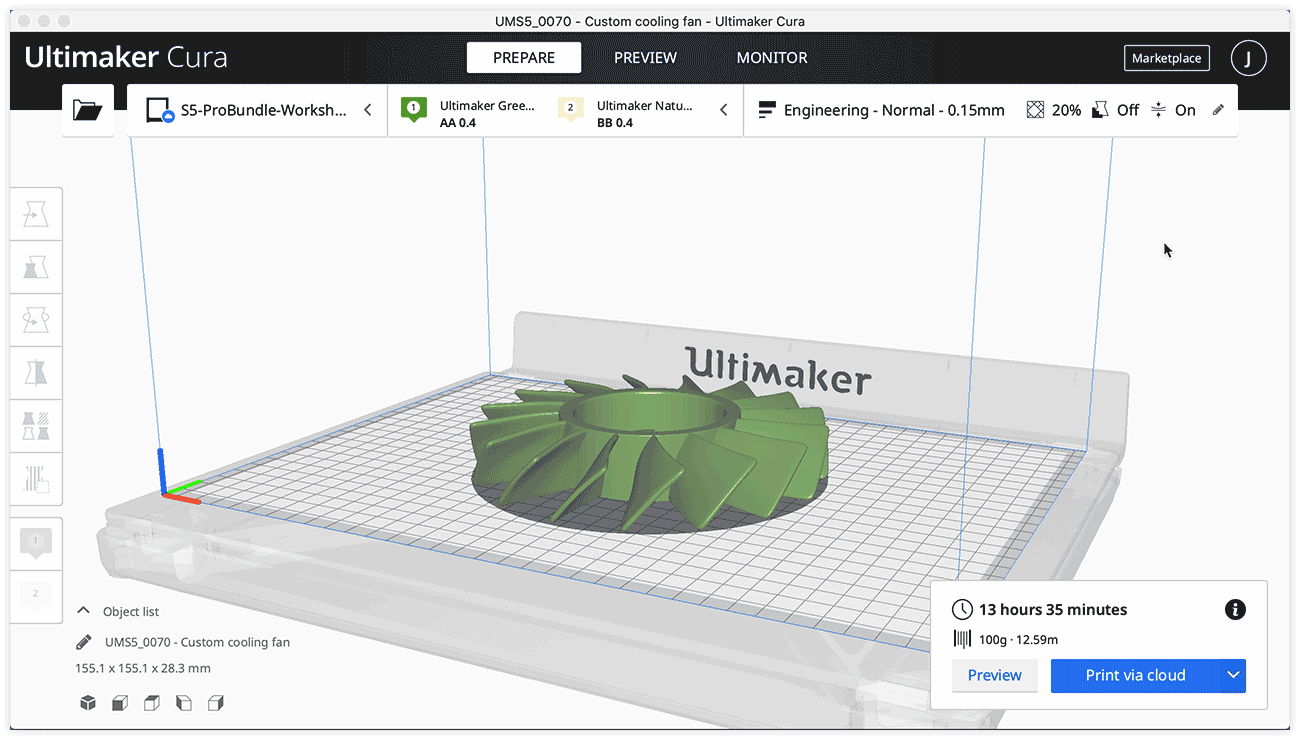Viewport: 1300px width, 740px height.
Task: Open the 3D view orientation icon
Action: click(x=88, y=703)
